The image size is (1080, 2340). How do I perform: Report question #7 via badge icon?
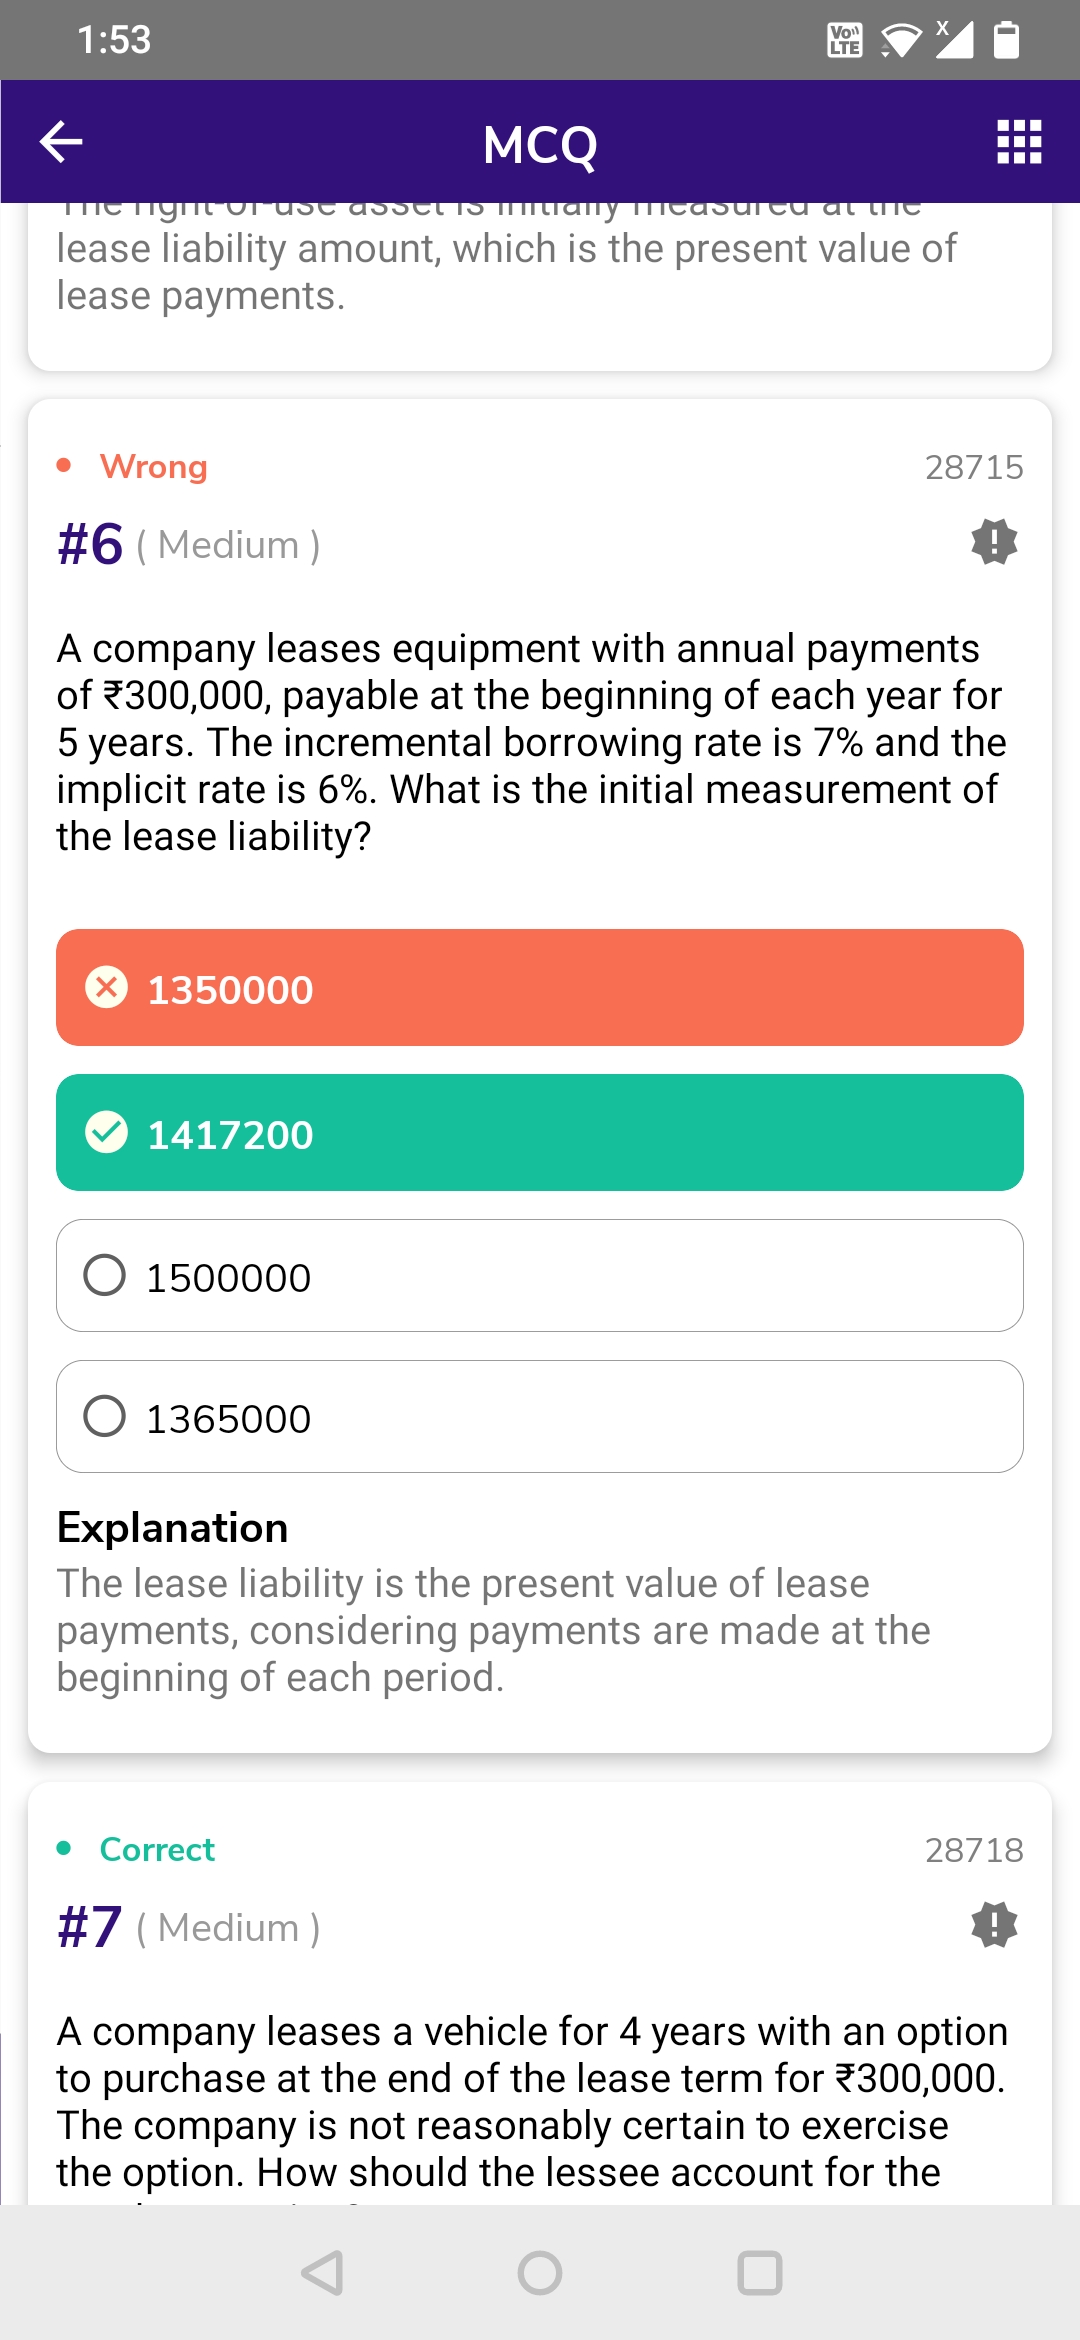point(994,1925)
